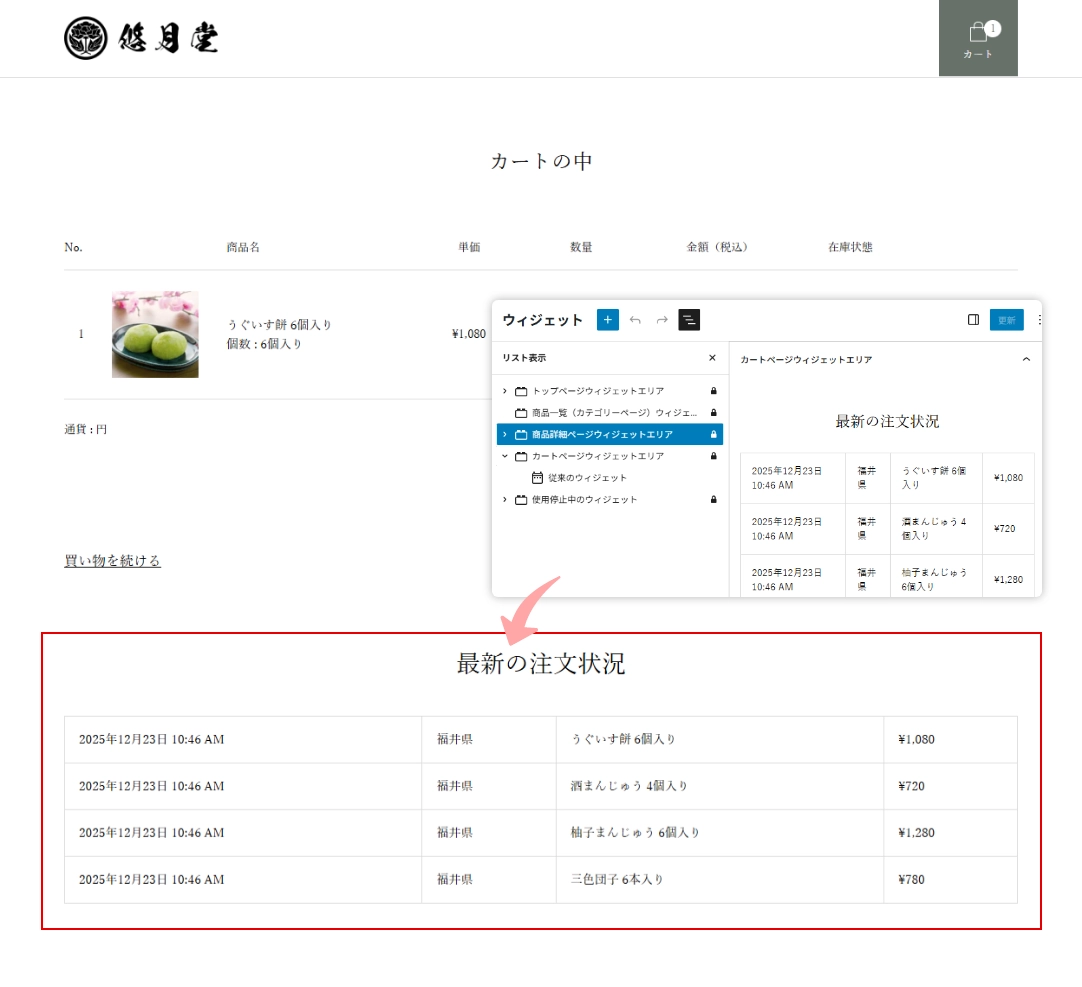Screen dimensions: 1082x987
Task: Collapse the カートページウィジェットエリア panel via its chevron
Action: [x=1025, y=360]
